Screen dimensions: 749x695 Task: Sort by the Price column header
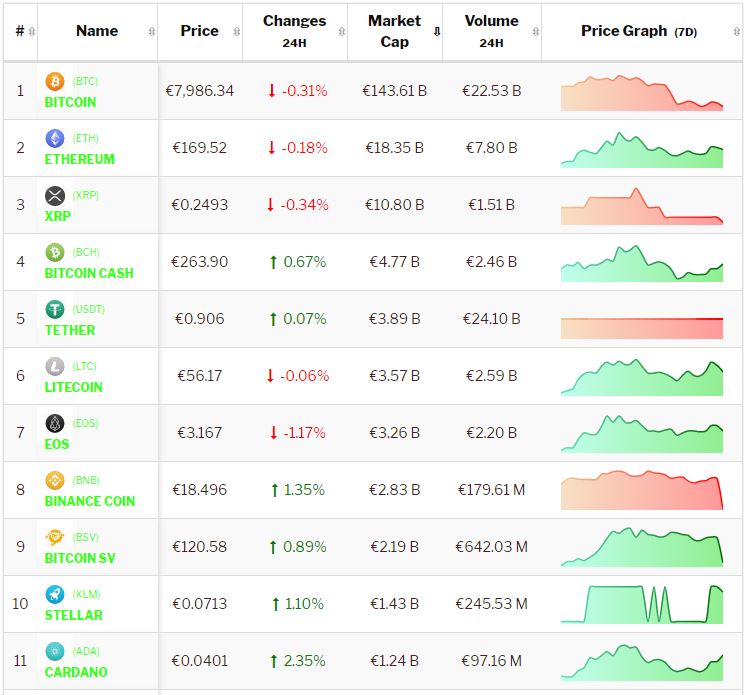click(x=199, y=31)
